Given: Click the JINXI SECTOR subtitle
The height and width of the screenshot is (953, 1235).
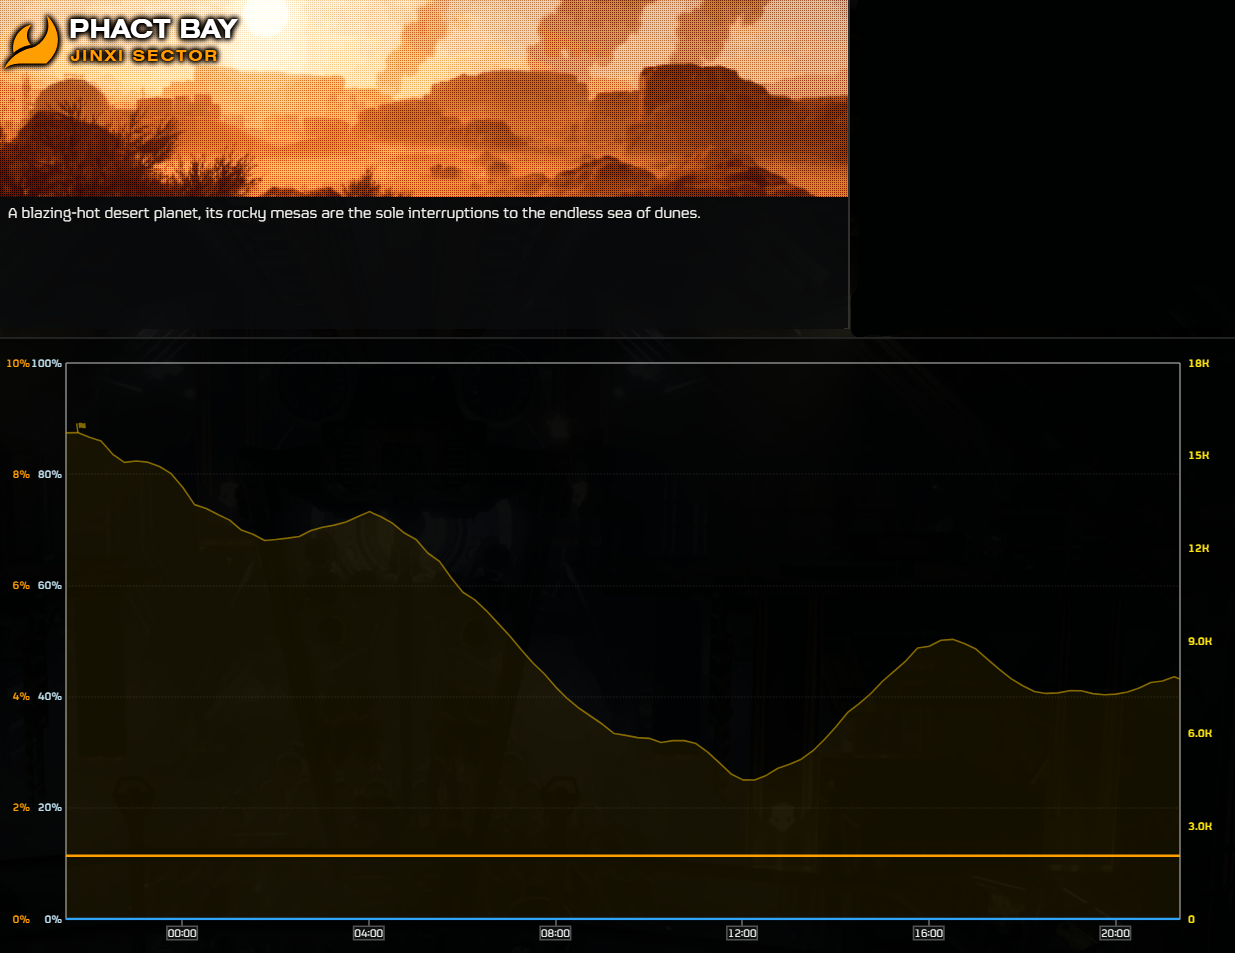Looking at the screenshot, I should tap(144, 55).
